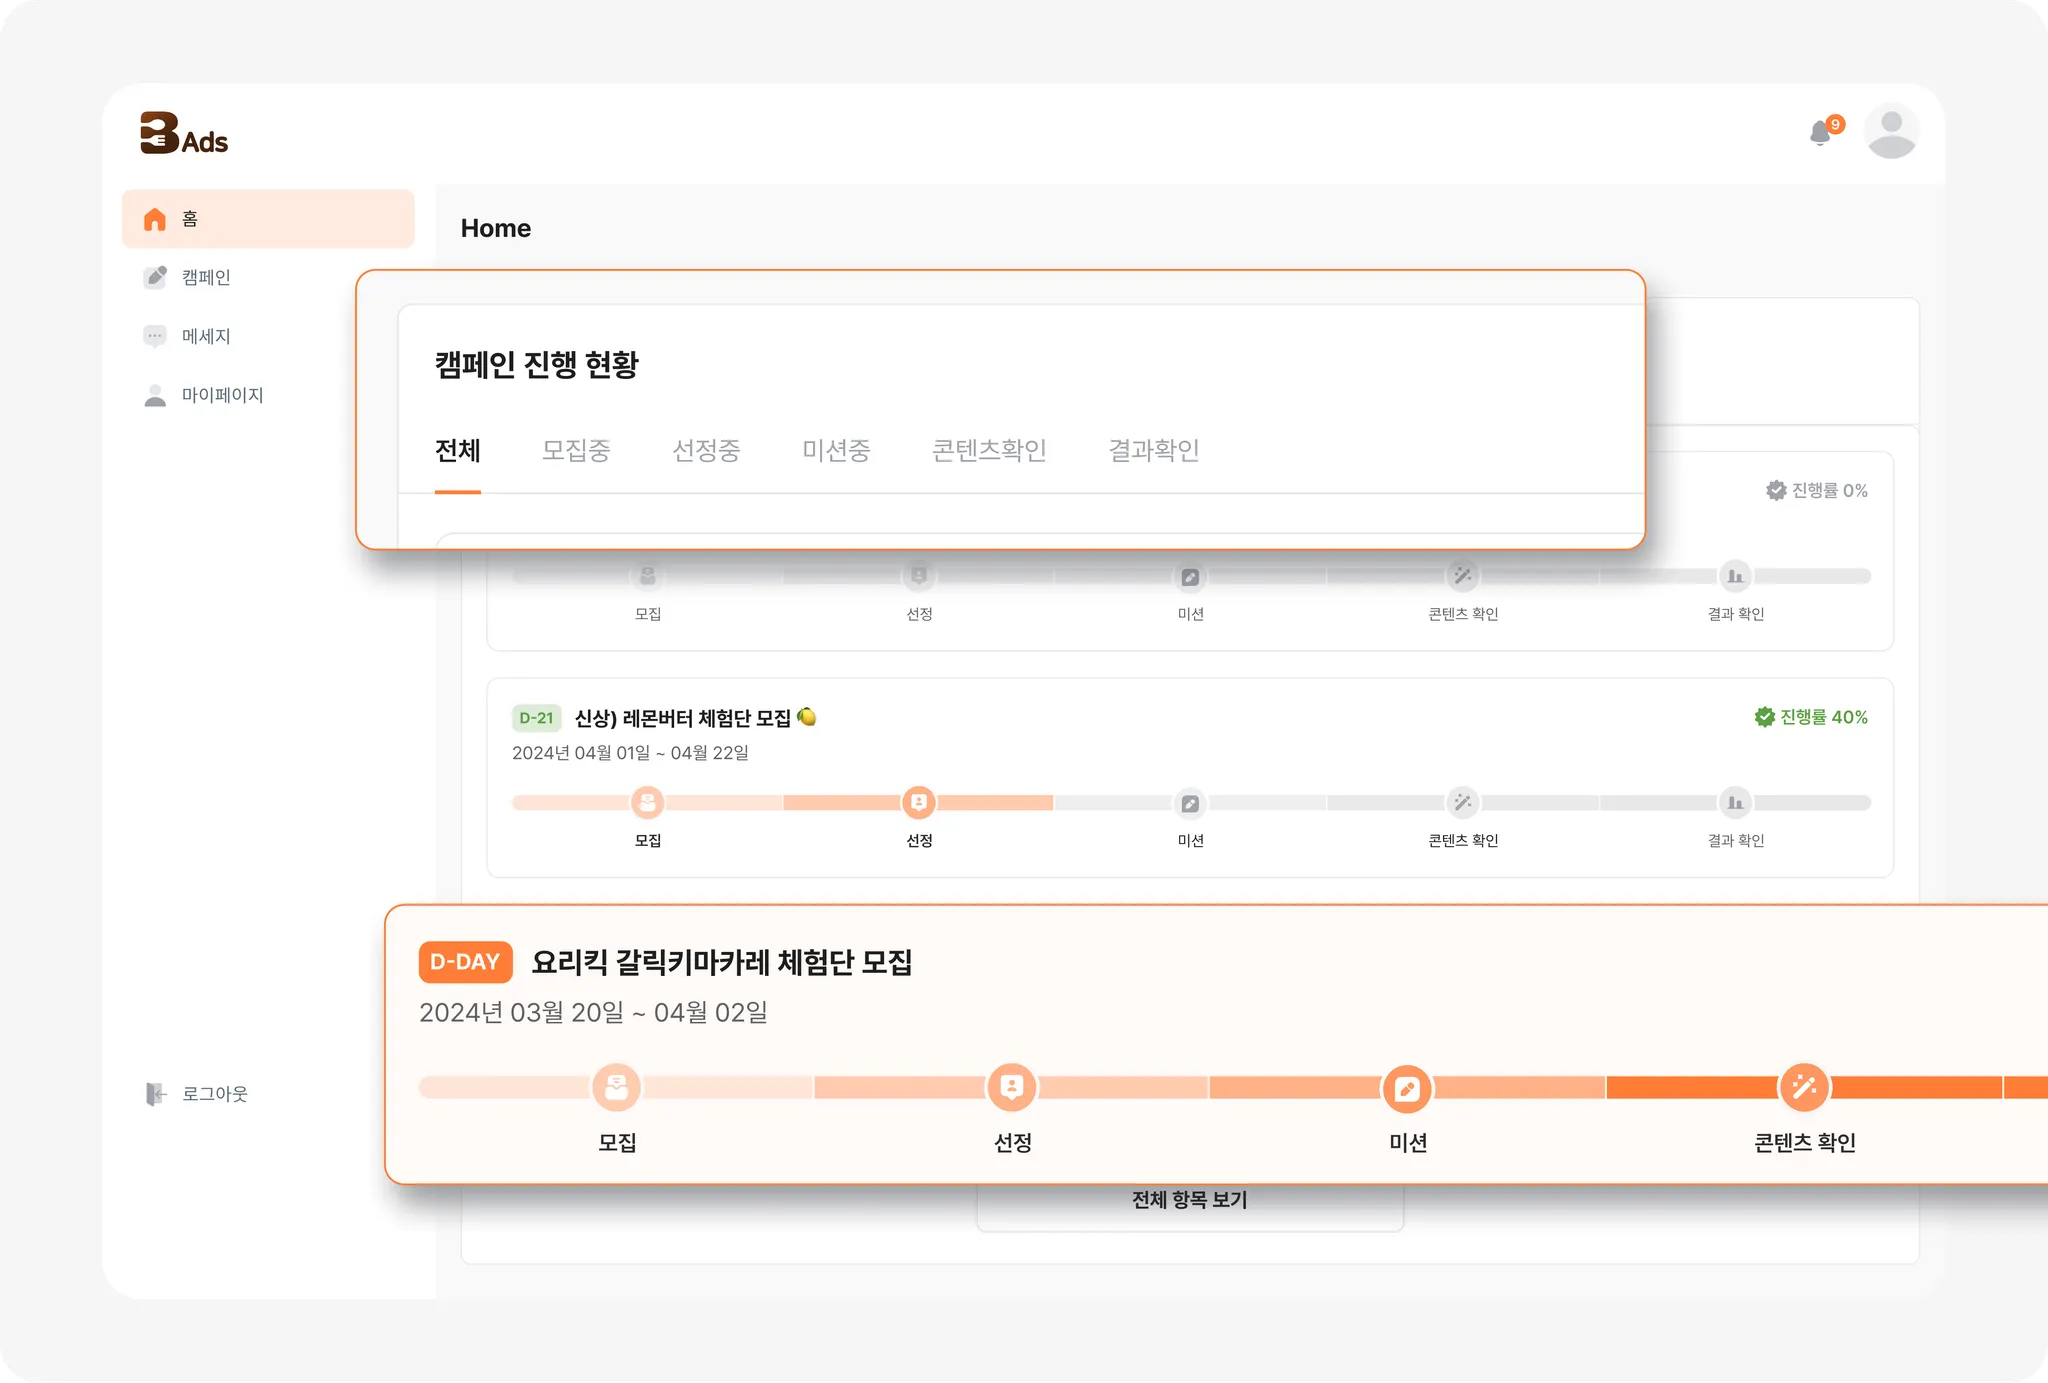The image size is (2048, 1383).
Task: Click the notification bell icon
Action: [1821, 133]
